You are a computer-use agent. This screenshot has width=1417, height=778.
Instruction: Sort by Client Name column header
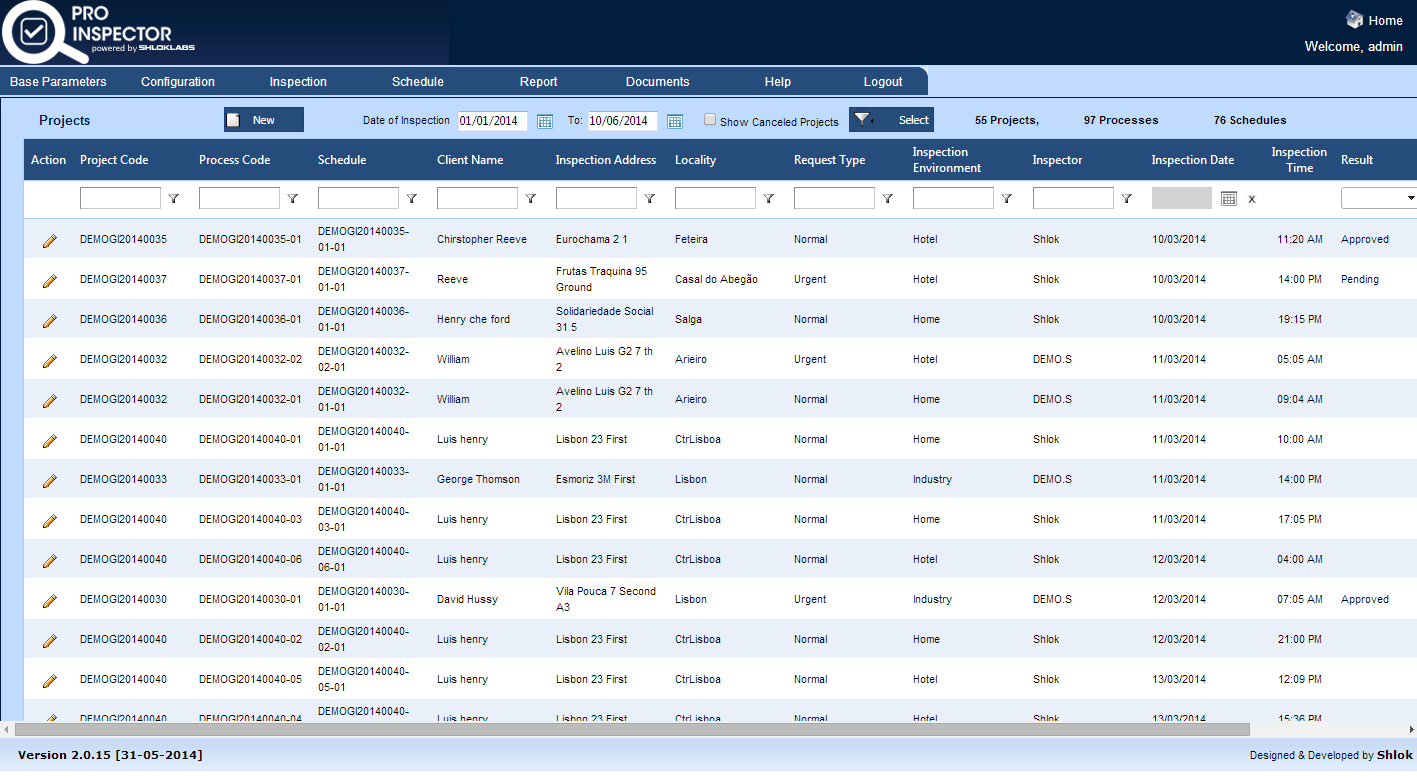[x=470, y=160]
